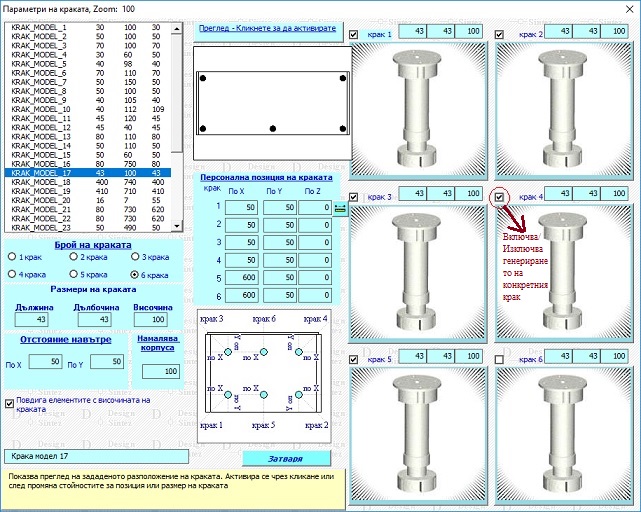Select KRAK_MODEL_16 in the list
Viewport: 641px width, 512px height.
[87, 164]
